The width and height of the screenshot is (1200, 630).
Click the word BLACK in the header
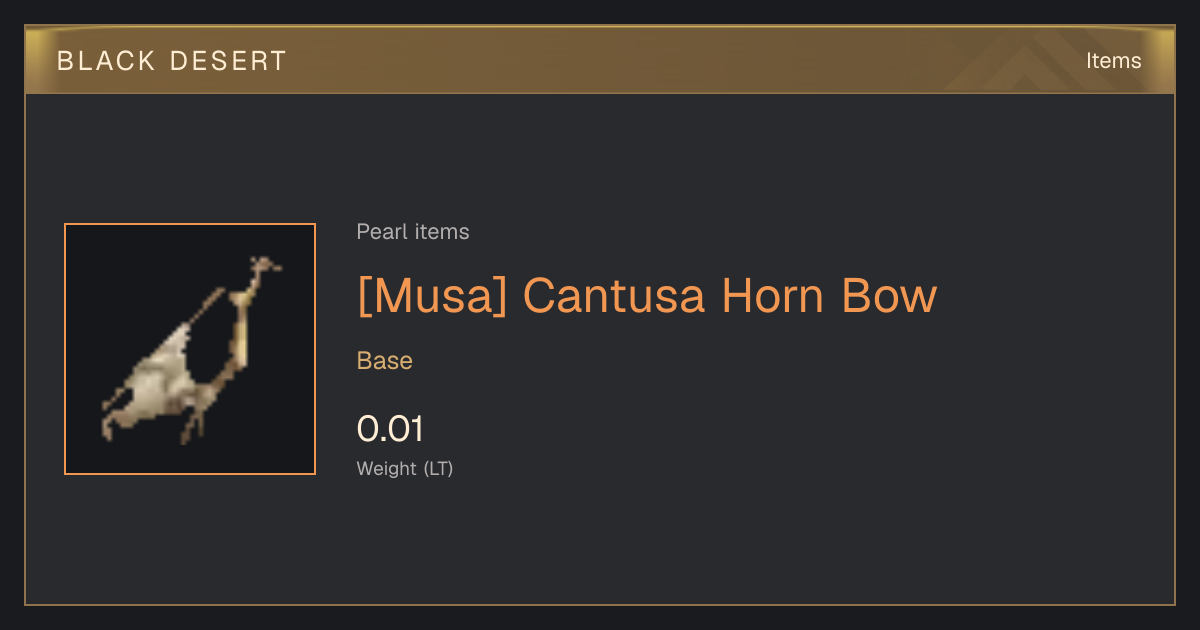(106, 61)
